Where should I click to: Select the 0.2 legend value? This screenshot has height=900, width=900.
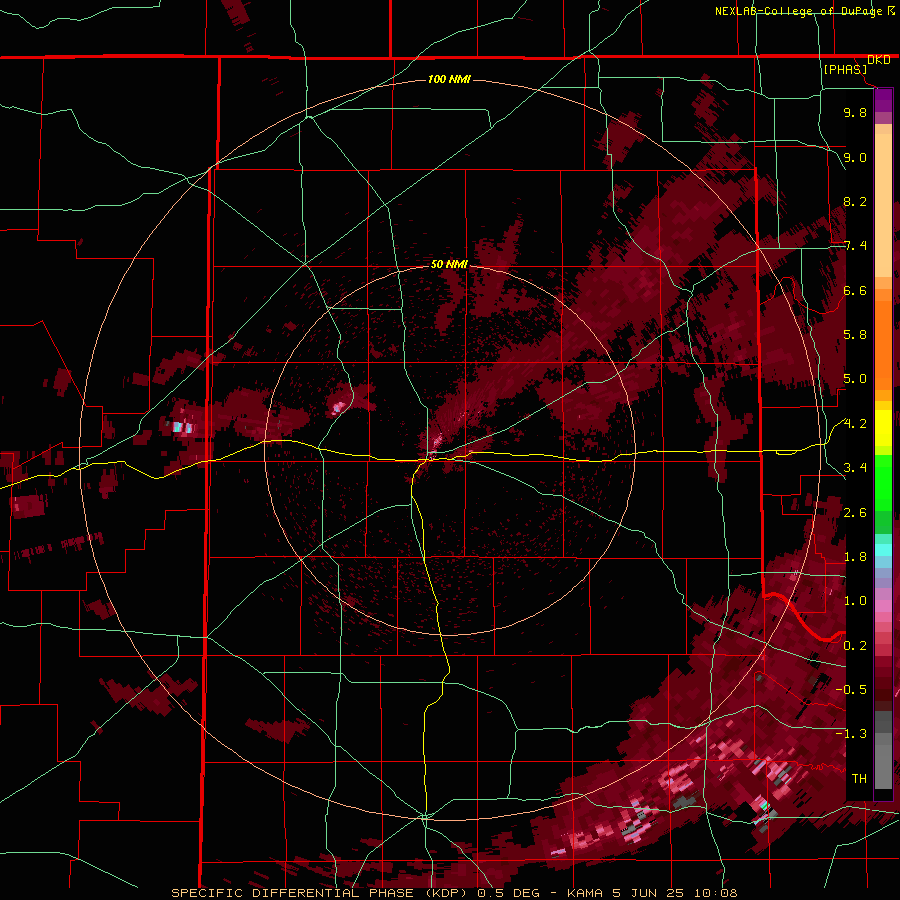(855, 645)
